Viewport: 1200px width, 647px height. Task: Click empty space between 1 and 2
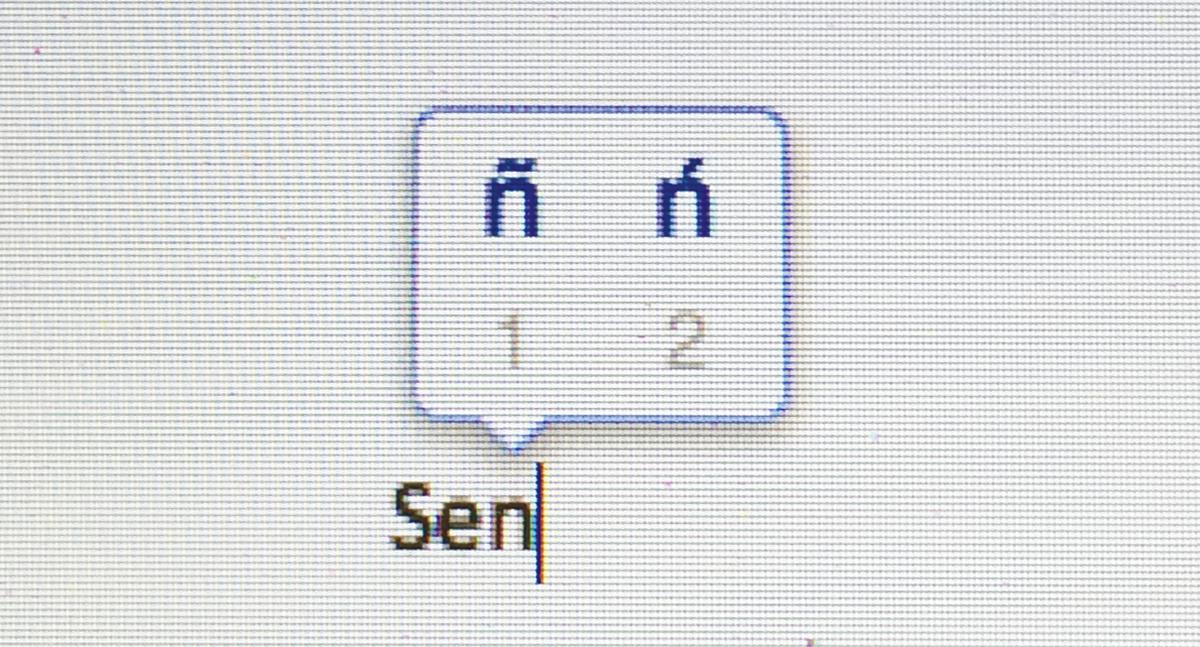(598, 343)
